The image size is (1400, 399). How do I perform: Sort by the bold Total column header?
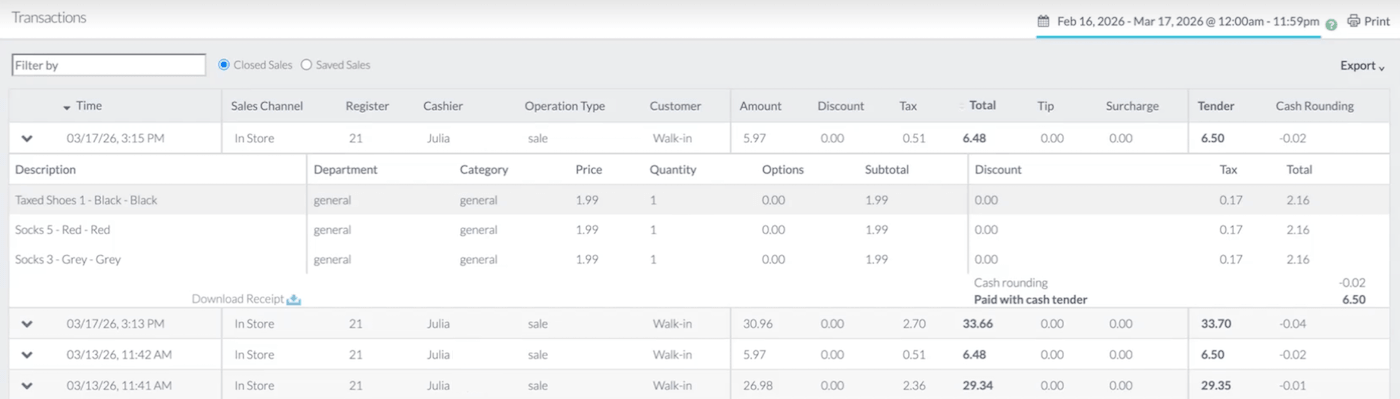tap(982, 106)
